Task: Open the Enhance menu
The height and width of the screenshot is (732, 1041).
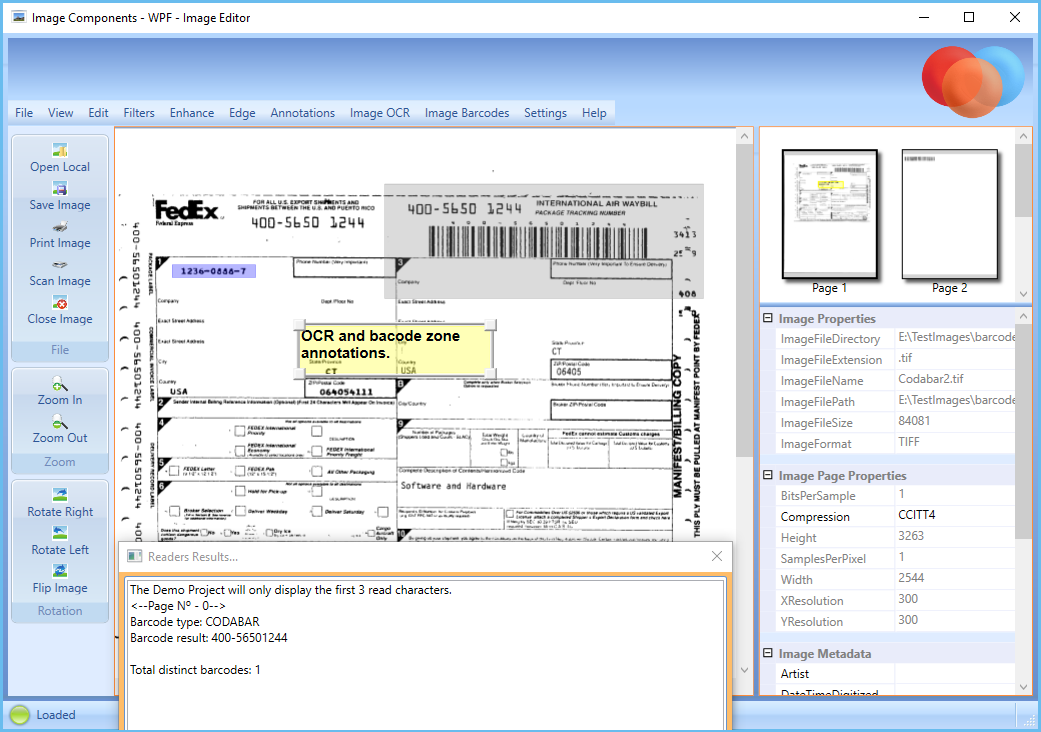Action: pos(192,113)
